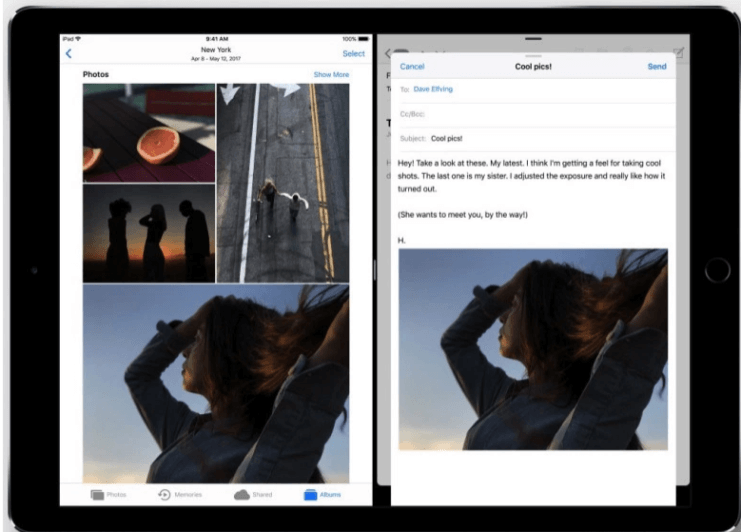Tap the split view divider handle
This screenshot has width=741, height=532.
(374, 270)
